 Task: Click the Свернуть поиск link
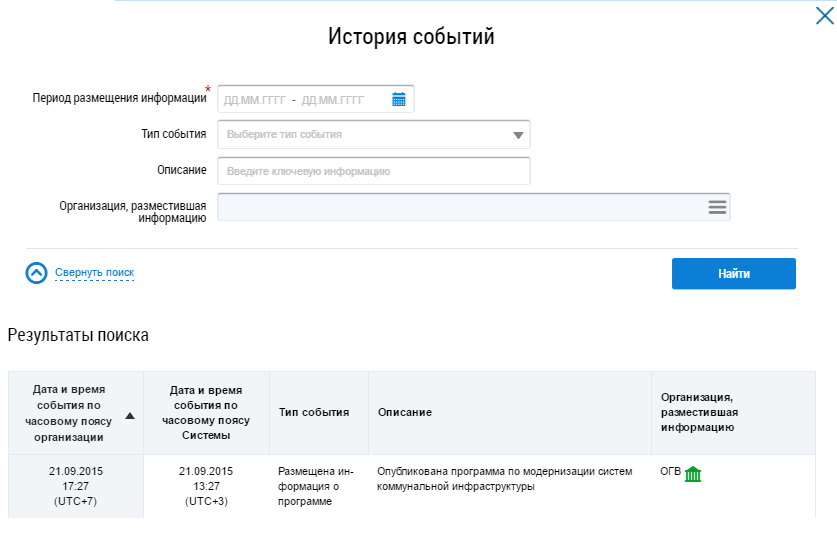coord(94,272)
